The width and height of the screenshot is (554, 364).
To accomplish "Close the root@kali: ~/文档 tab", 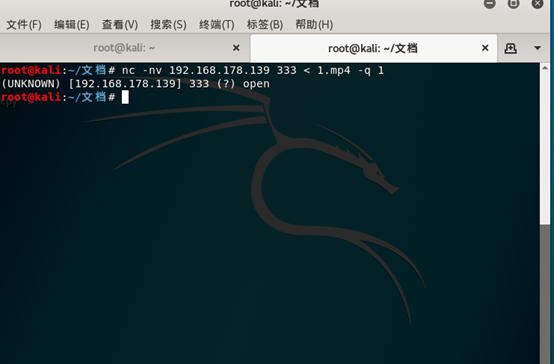I will coord(485,48).
